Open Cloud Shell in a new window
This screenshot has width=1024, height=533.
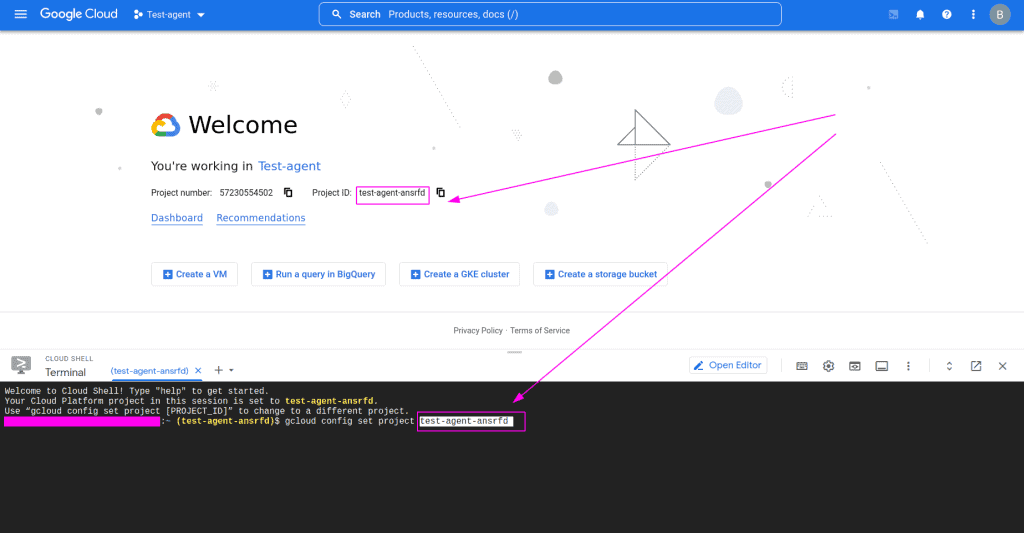pyautogui.click(x=976, y=366)
